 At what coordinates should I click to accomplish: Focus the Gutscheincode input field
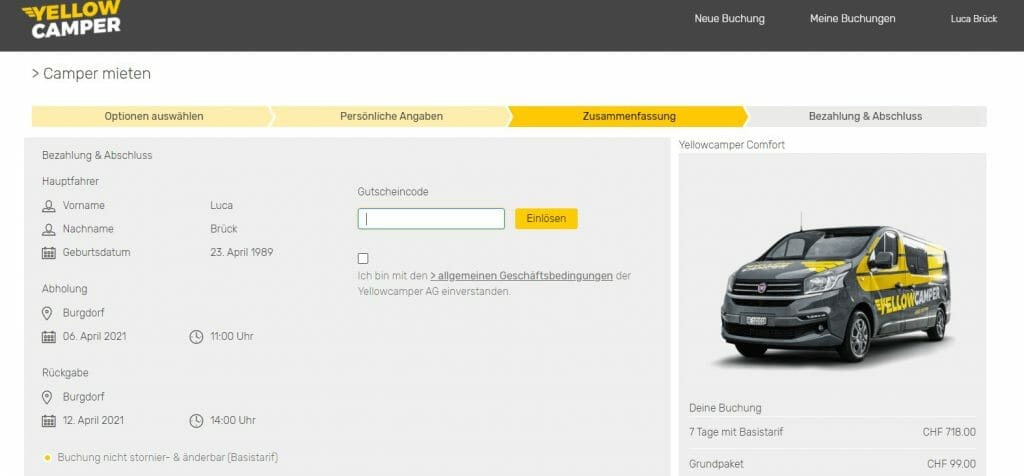coord(431,219)
